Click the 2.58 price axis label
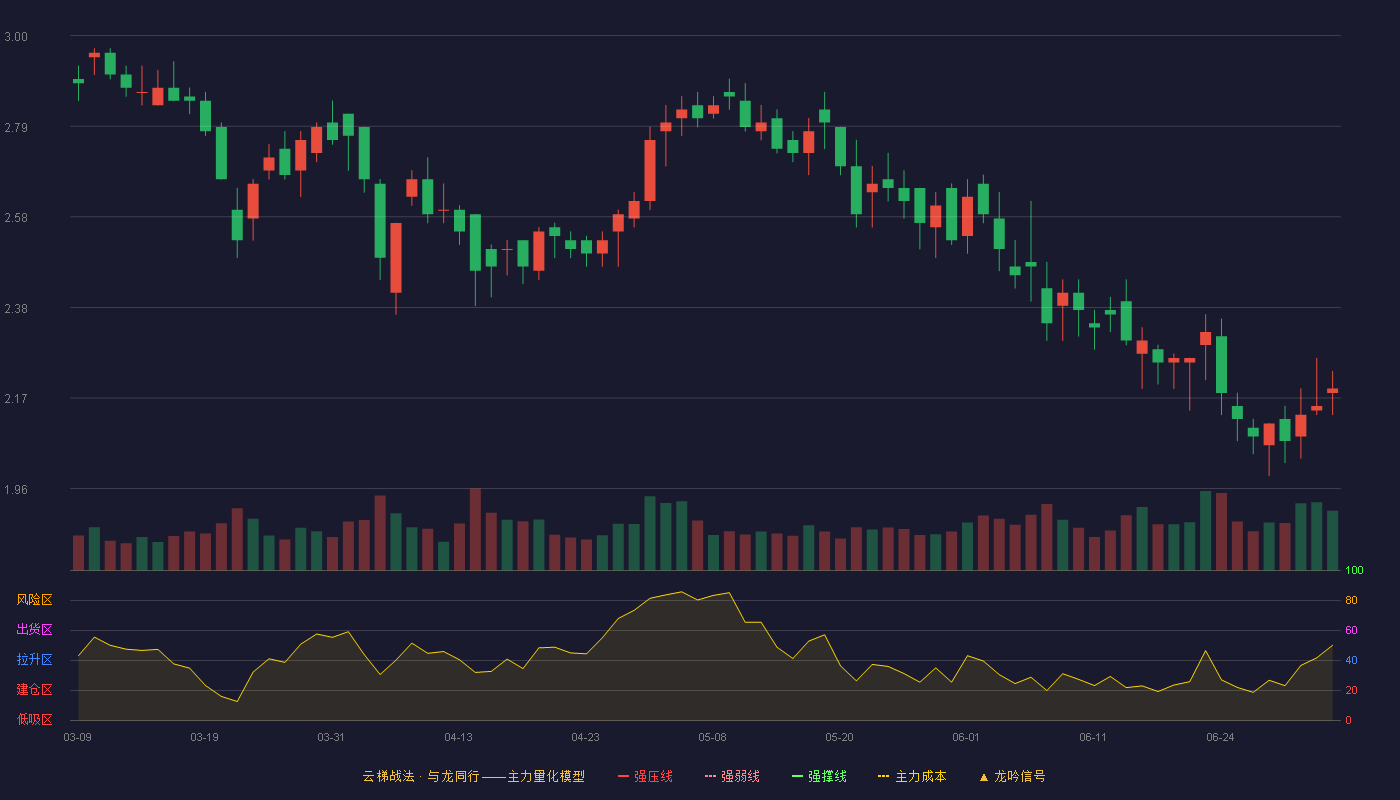Viewport: 1400px width, 800px height. pos(16,218)
